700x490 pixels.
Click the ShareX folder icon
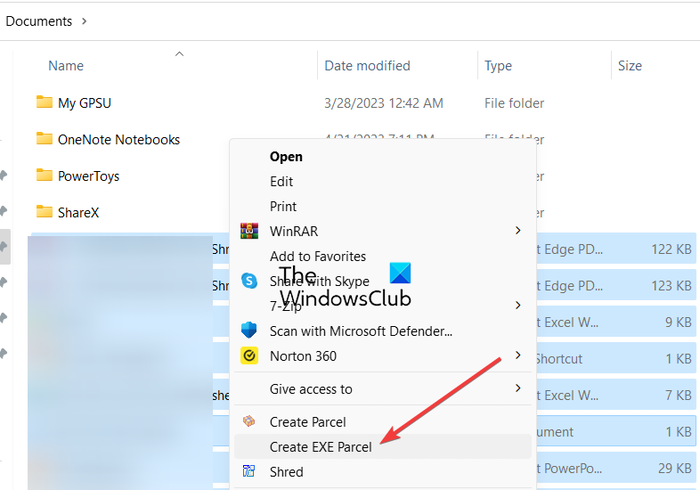coord(44,212)
